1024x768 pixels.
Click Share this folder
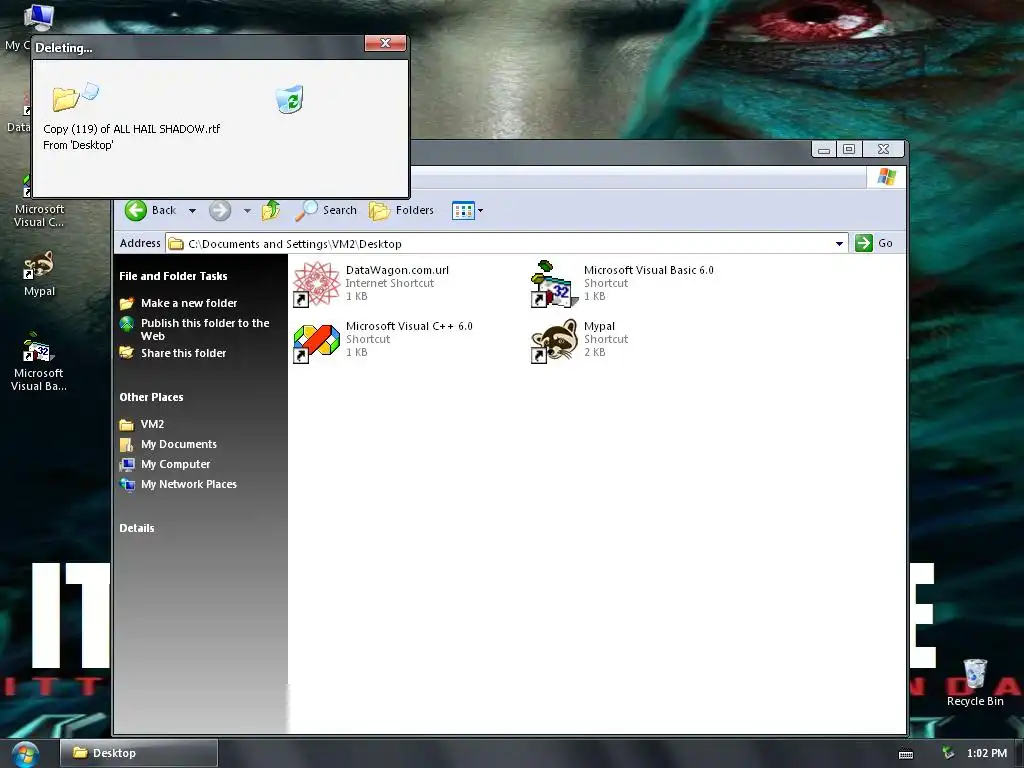click(x=184, y=353)
